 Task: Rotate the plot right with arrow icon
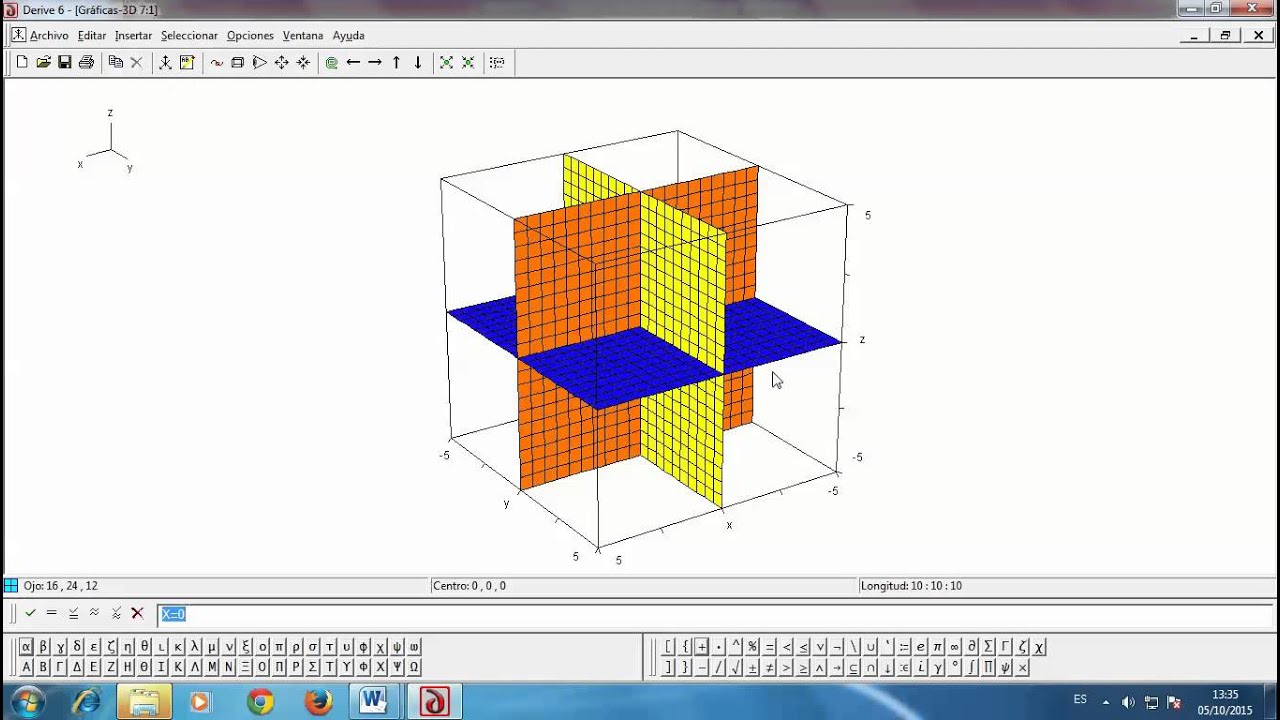tap(375, 62)
